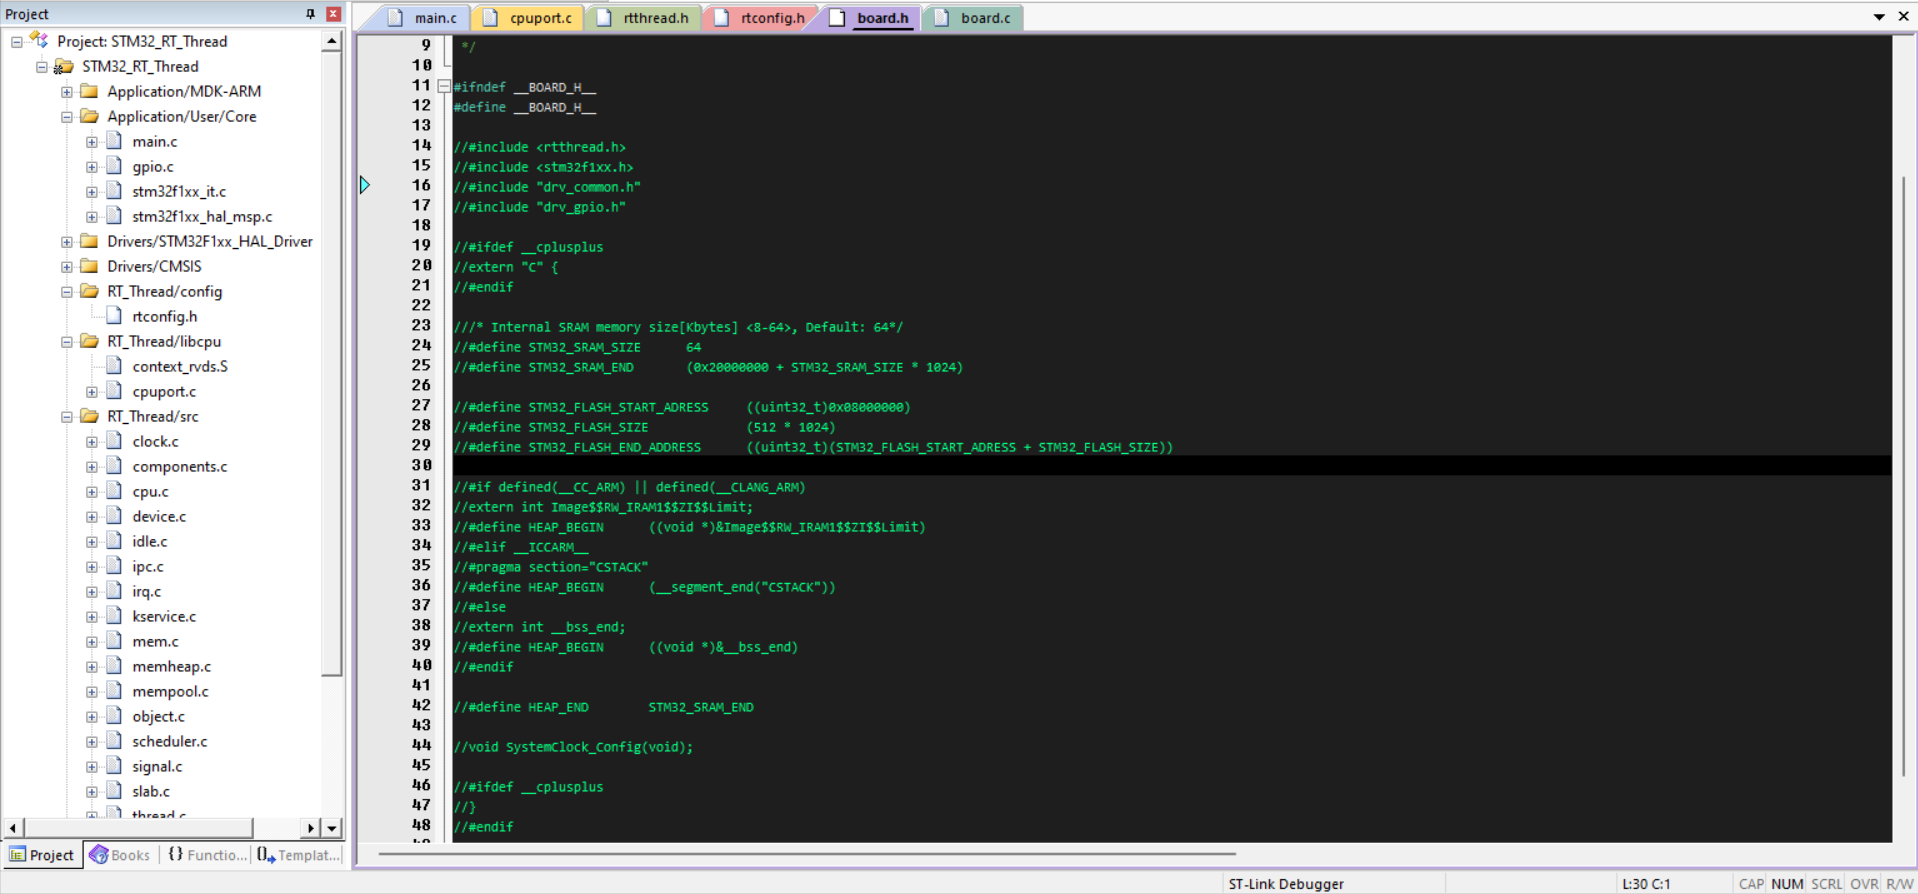Click the project workspace root icon
1918x894 pixels.
pos(39,40)
